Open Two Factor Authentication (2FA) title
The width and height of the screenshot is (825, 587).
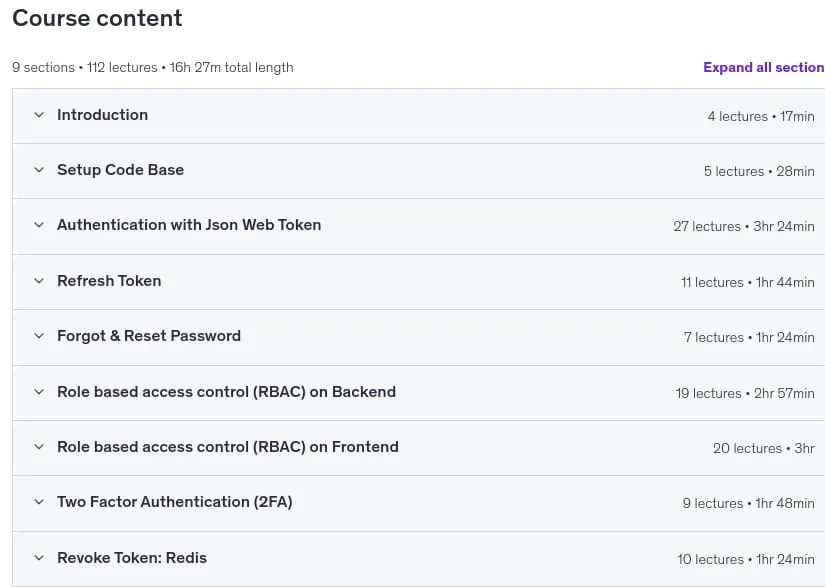[x=175, y=502]
